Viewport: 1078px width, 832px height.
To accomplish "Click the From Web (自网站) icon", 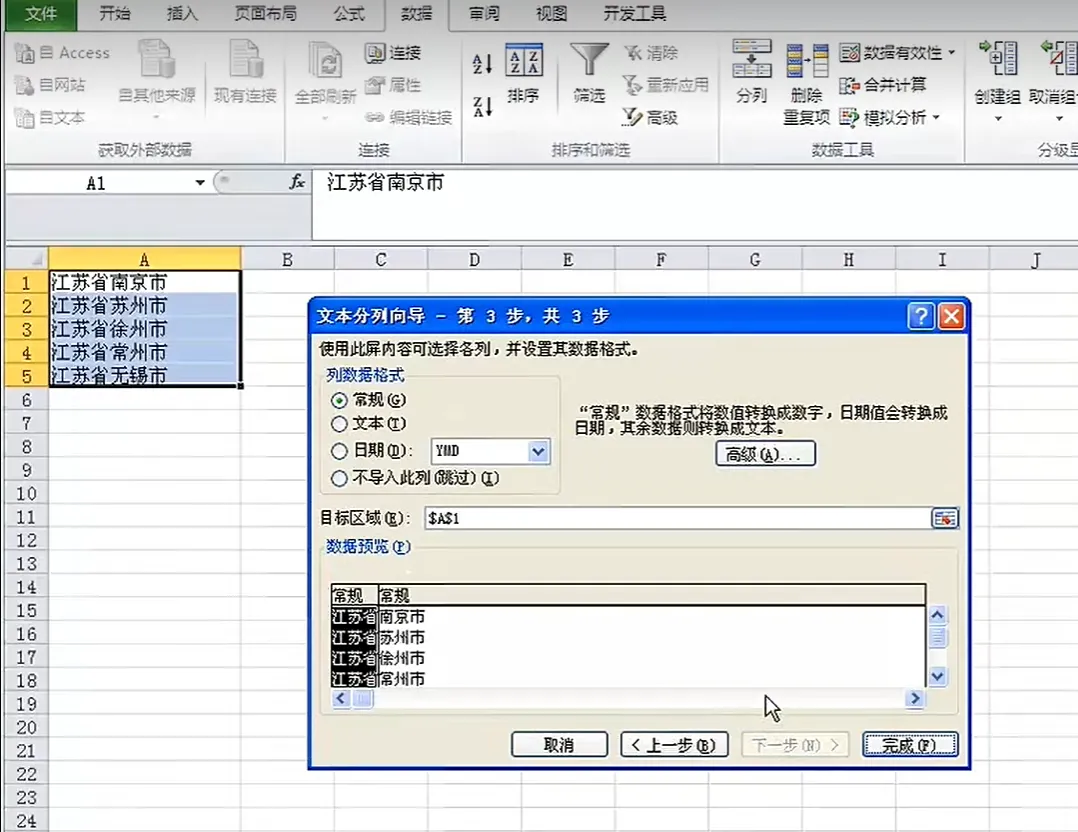I will point(25,85).
